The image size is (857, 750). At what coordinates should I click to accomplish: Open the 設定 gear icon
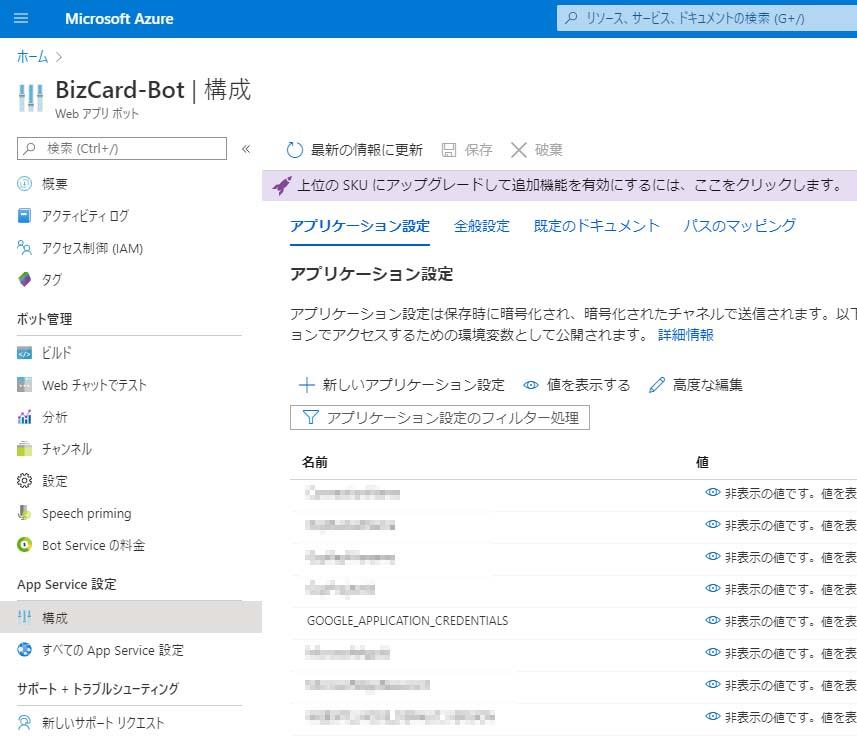[x=25, y=481]
